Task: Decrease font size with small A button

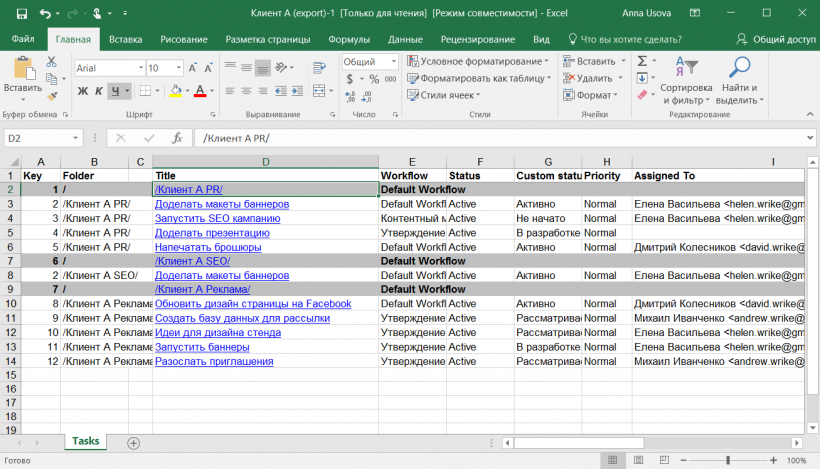Action: 208,68
